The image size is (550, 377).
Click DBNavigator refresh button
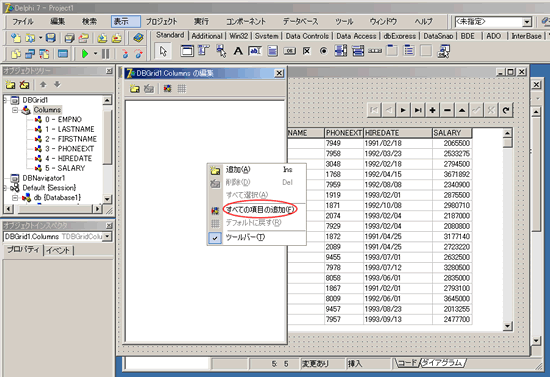click(x=506, y=110)
